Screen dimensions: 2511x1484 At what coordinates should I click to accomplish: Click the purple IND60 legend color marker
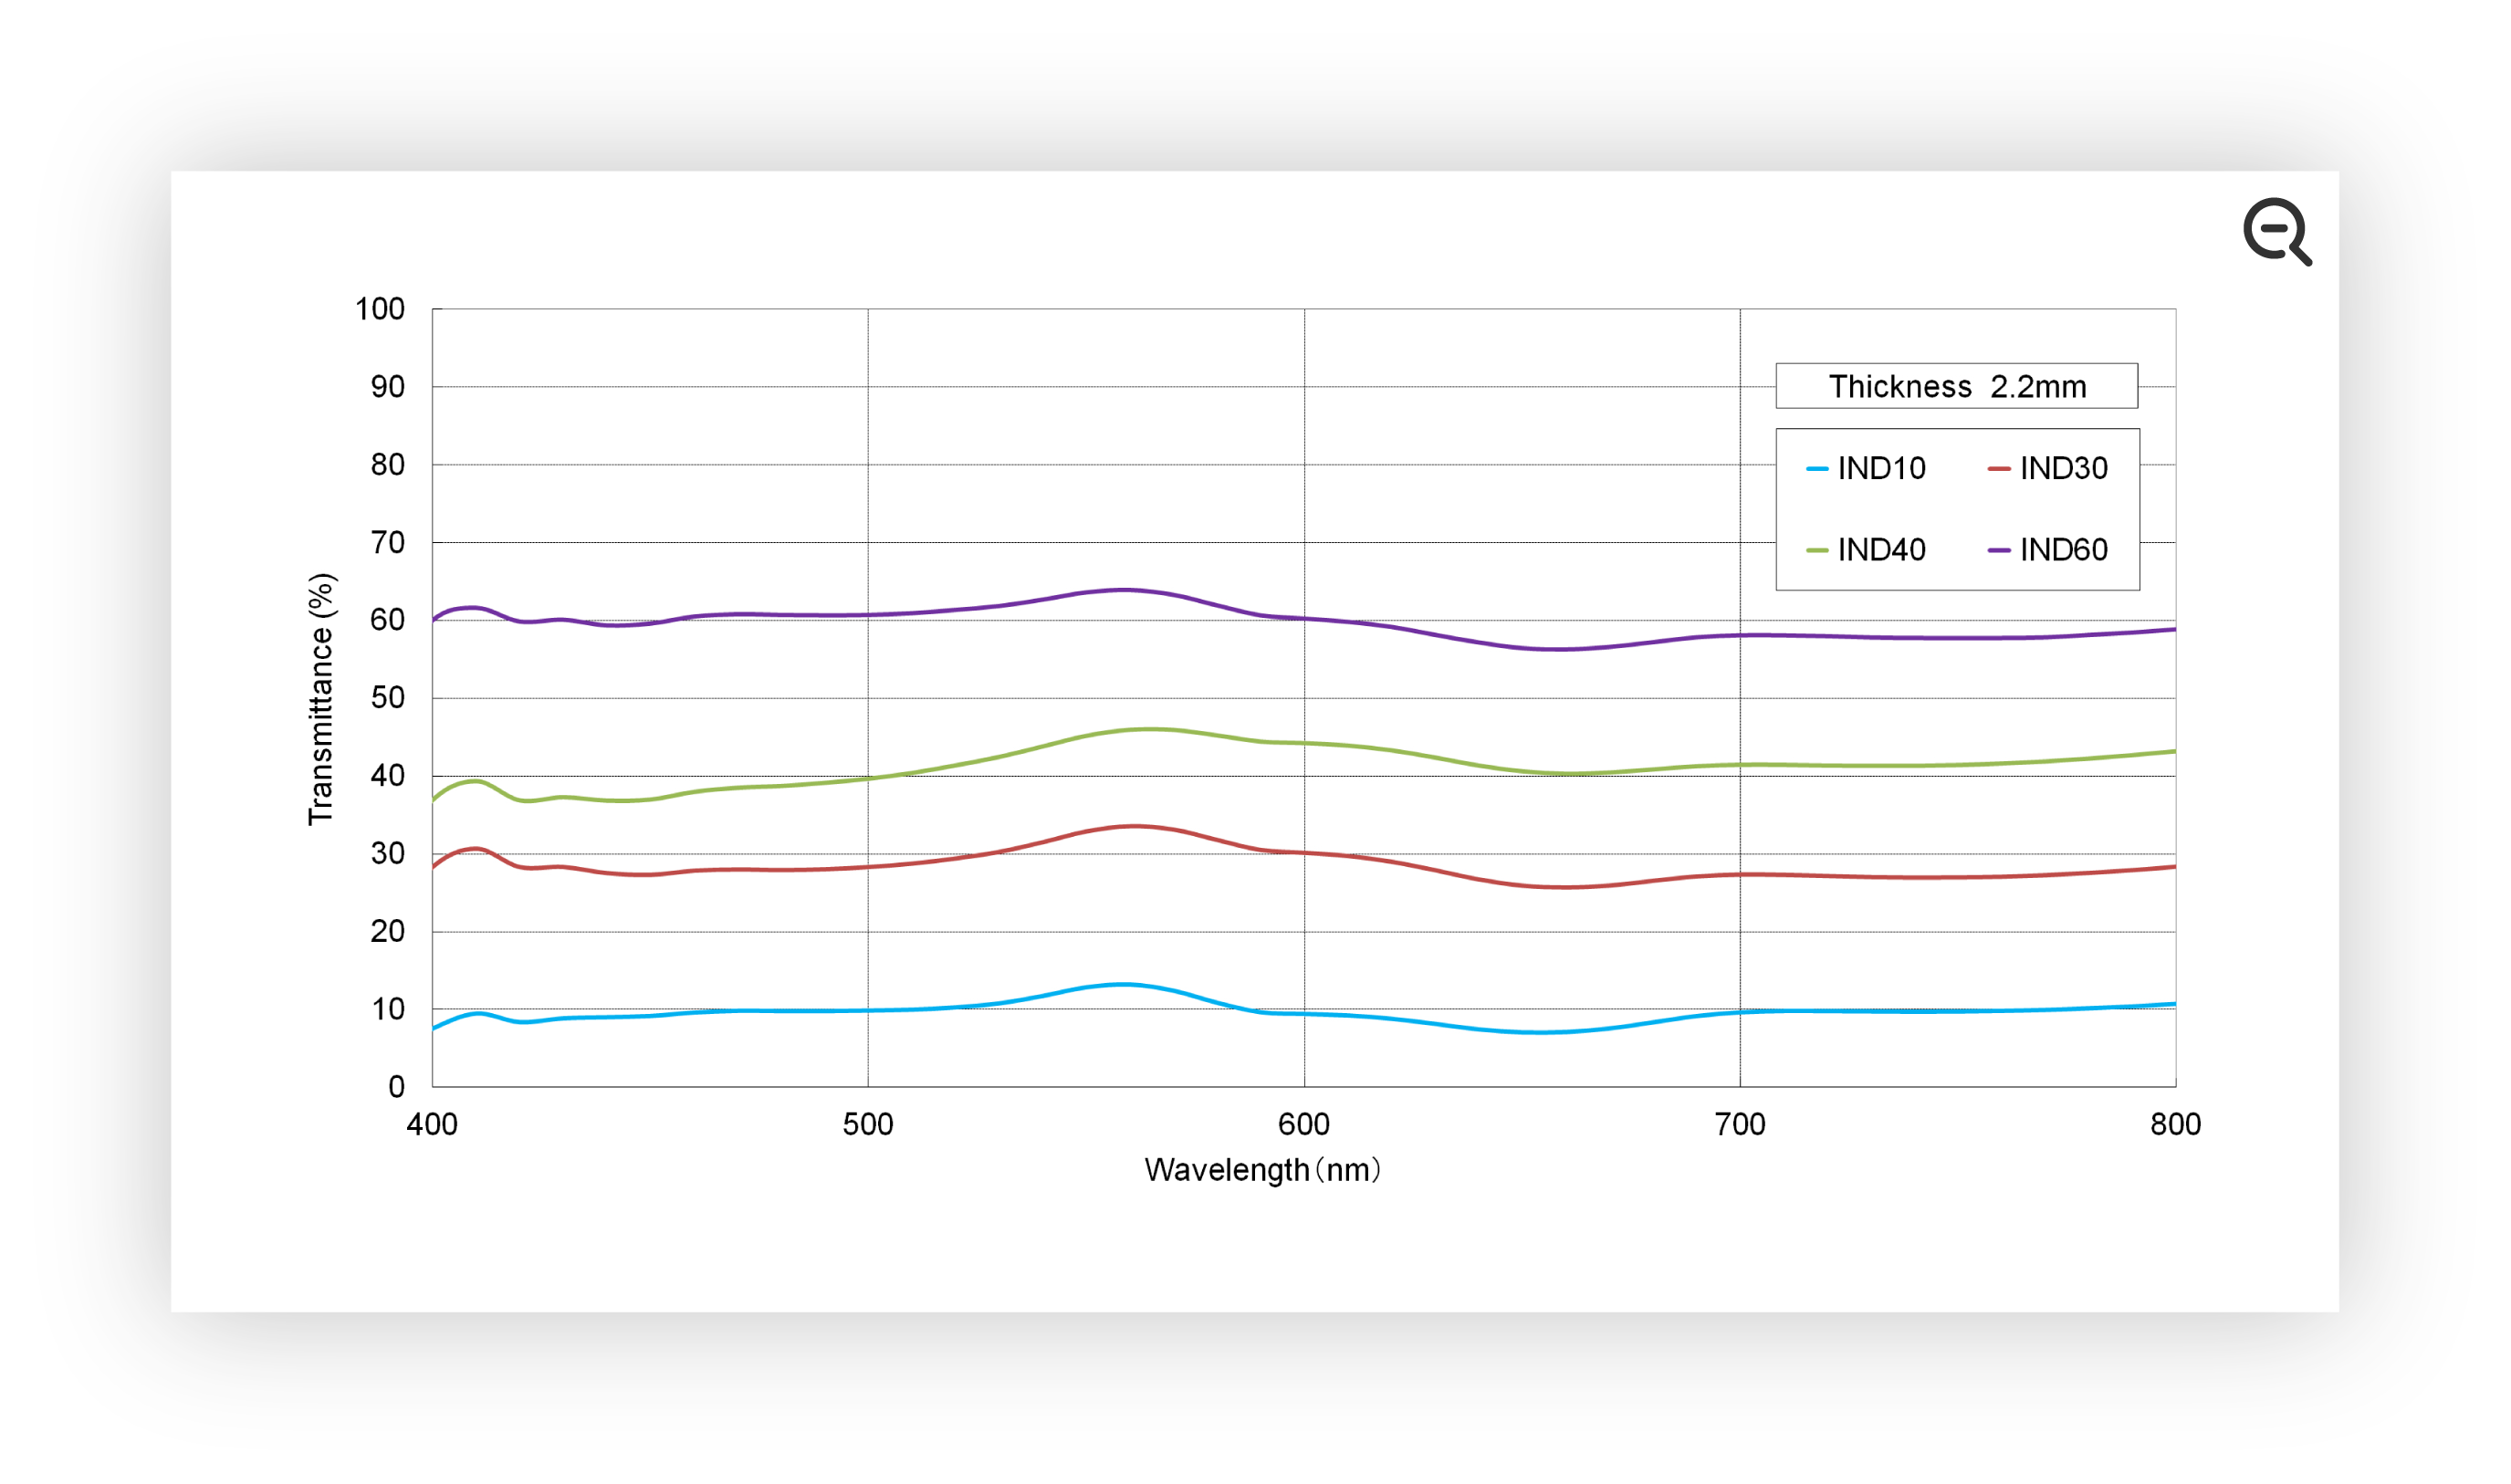[1999, 550]
